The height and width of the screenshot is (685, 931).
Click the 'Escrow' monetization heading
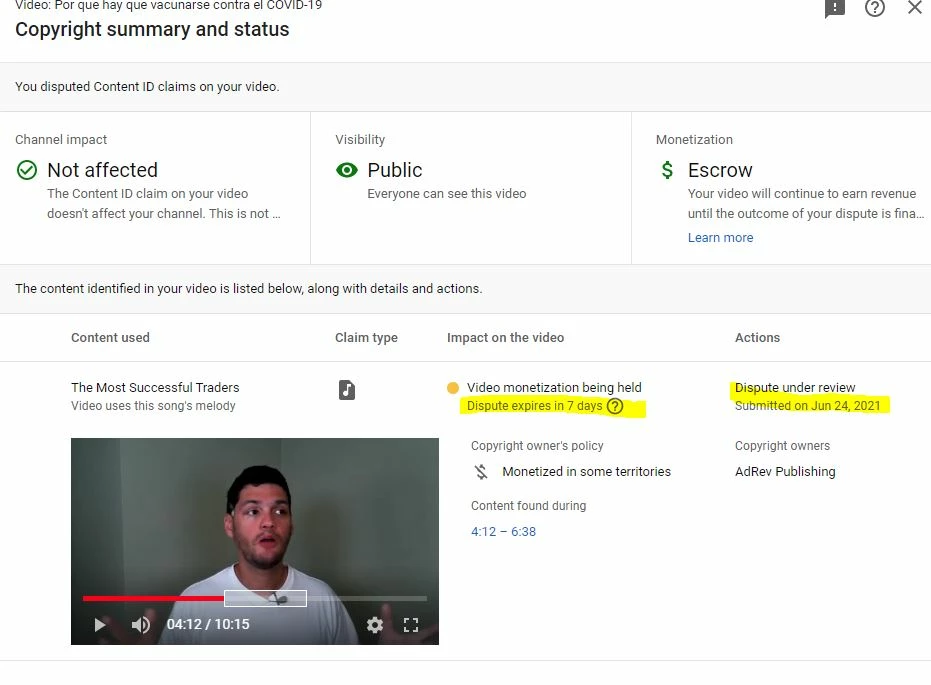point(720,170)
